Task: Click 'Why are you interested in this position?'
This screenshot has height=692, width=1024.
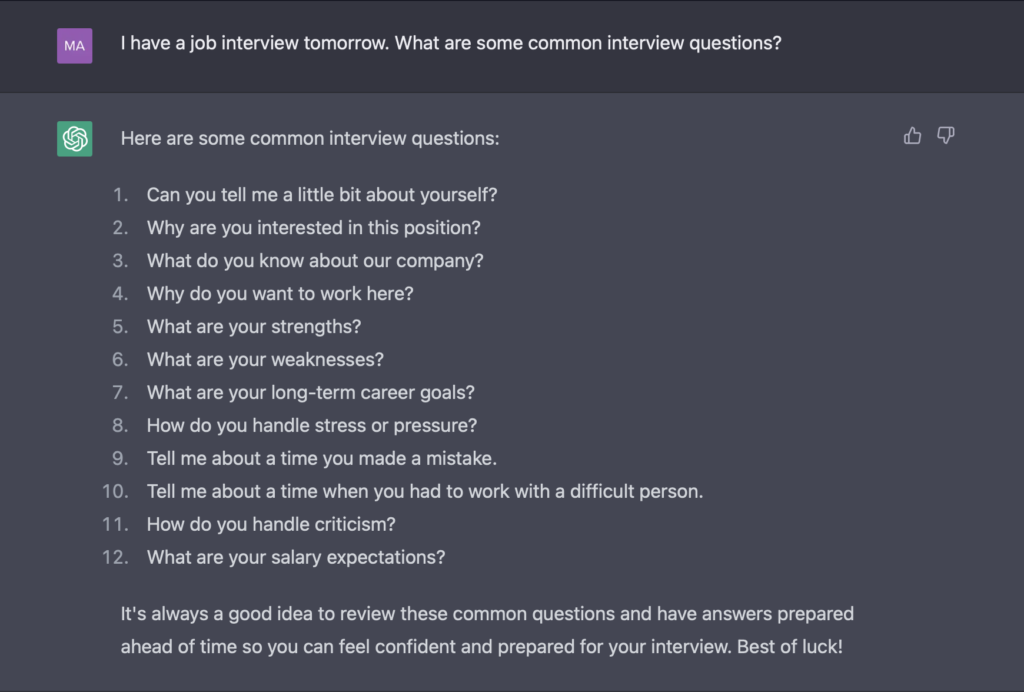Action: (x=313, y=227)
